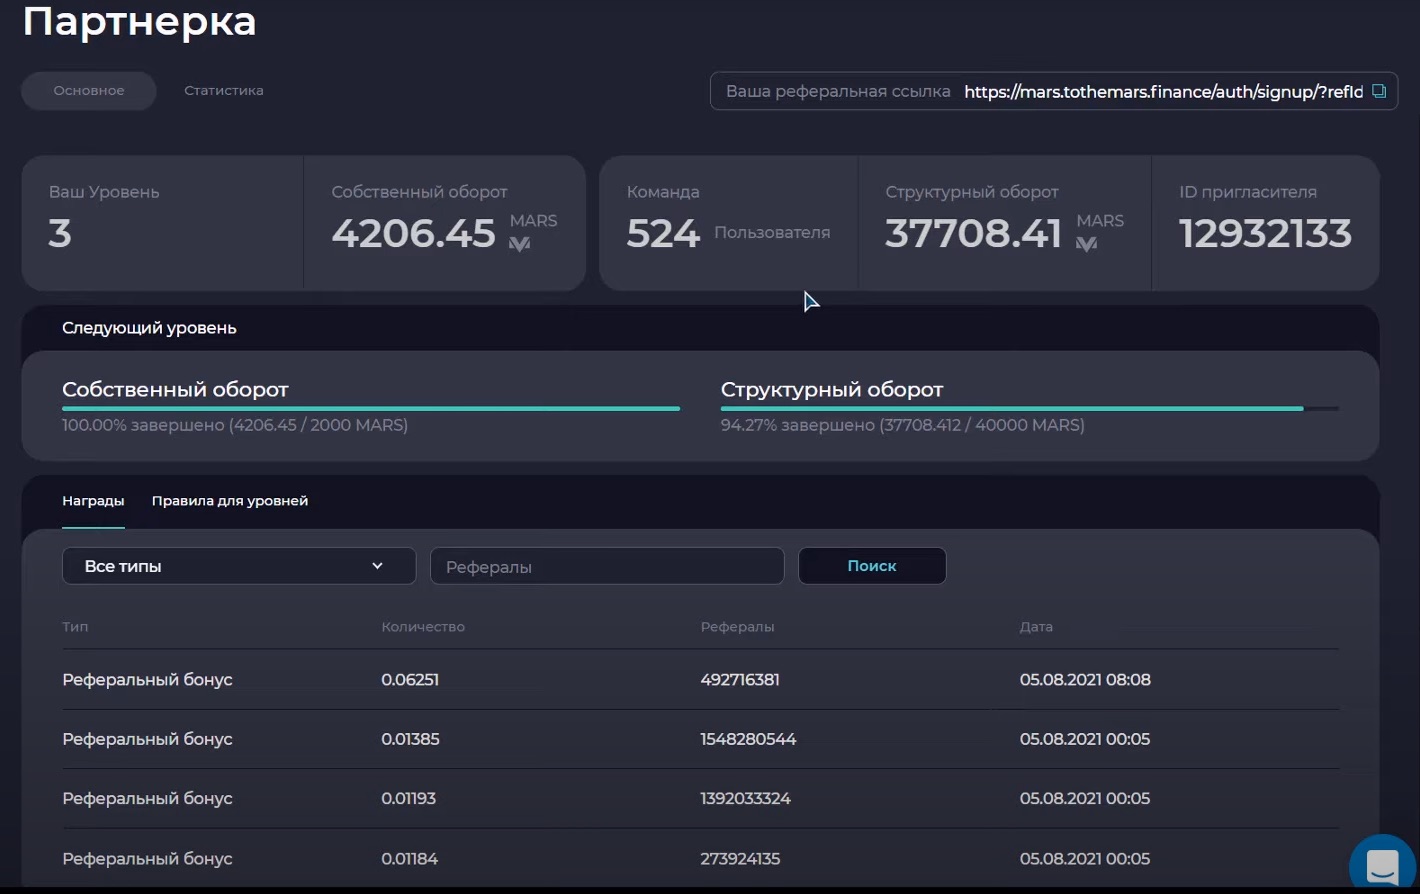Image resolution: width=1420 pixels, height=894 pixels.
Task: Click MARS logo icon under Структурный оборот value
Action: 1086,244
